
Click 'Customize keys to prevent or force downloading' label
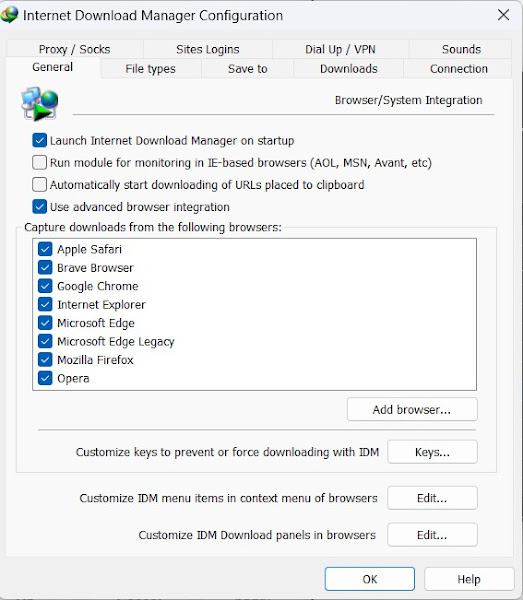[x=227, y=452]
